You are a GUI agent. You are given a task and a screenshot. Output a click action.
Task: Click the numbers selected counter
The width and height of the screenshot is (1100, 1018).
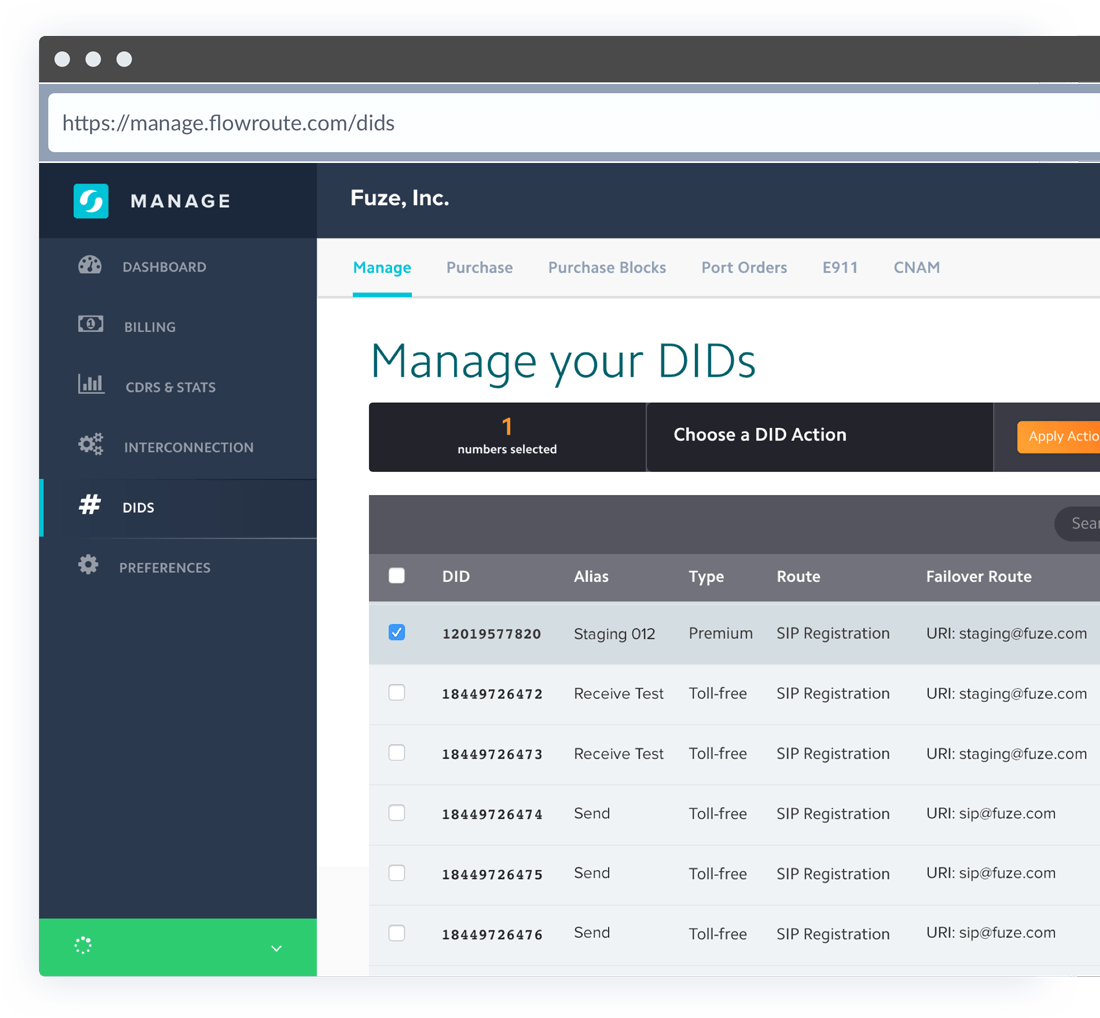tap(507, 437)
